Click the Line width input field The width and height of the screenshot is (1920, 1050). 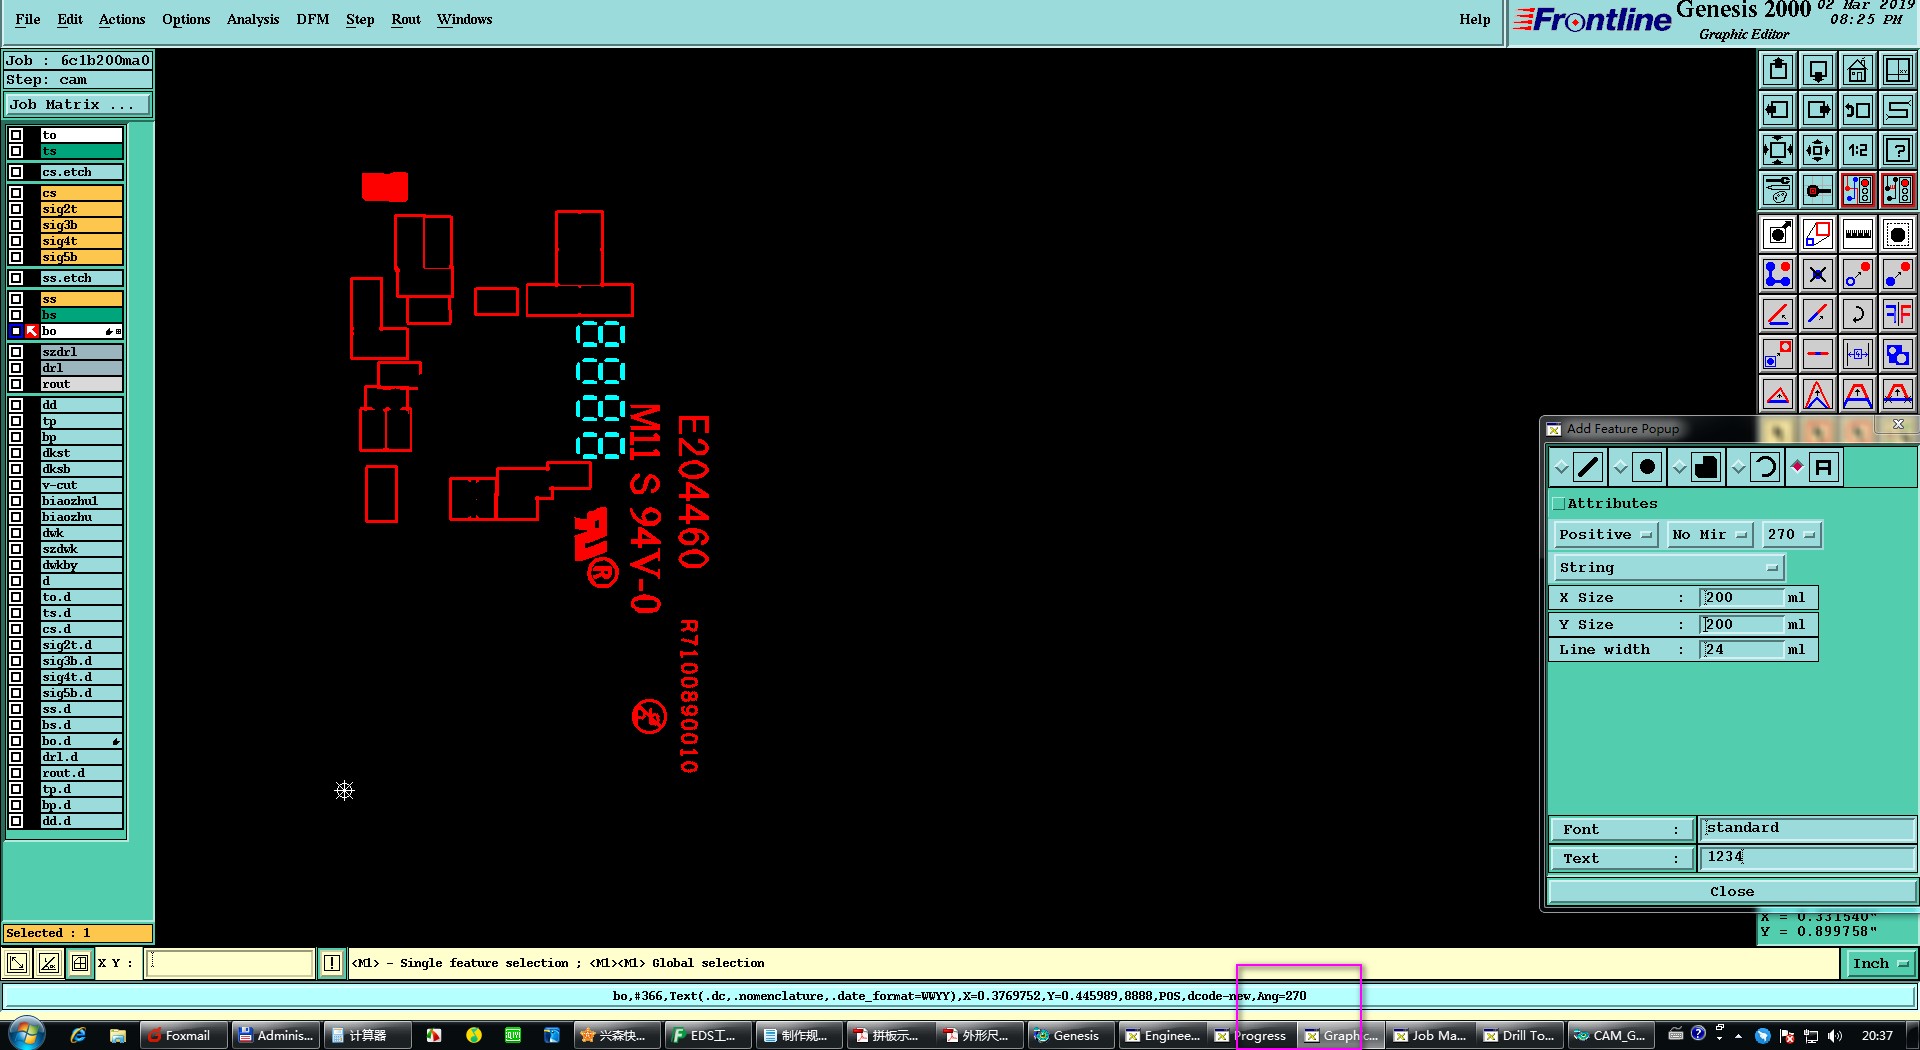[x=1743, y=650]
